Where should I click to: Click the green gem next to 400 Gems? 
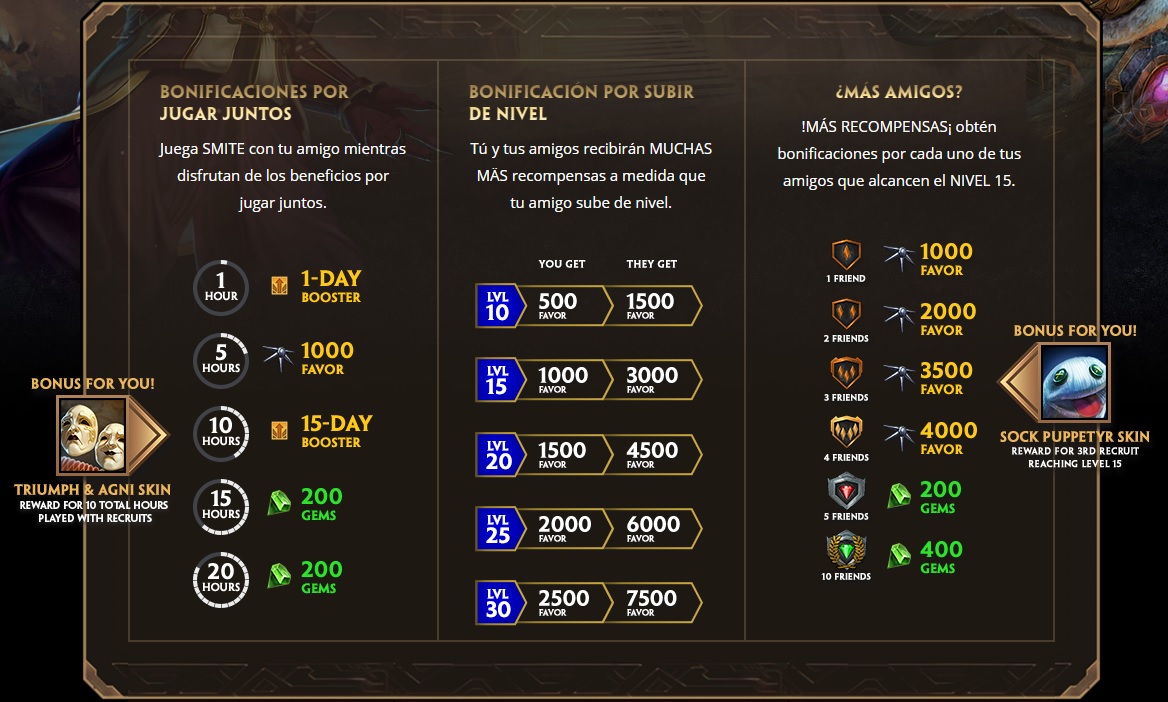[900, 556]
